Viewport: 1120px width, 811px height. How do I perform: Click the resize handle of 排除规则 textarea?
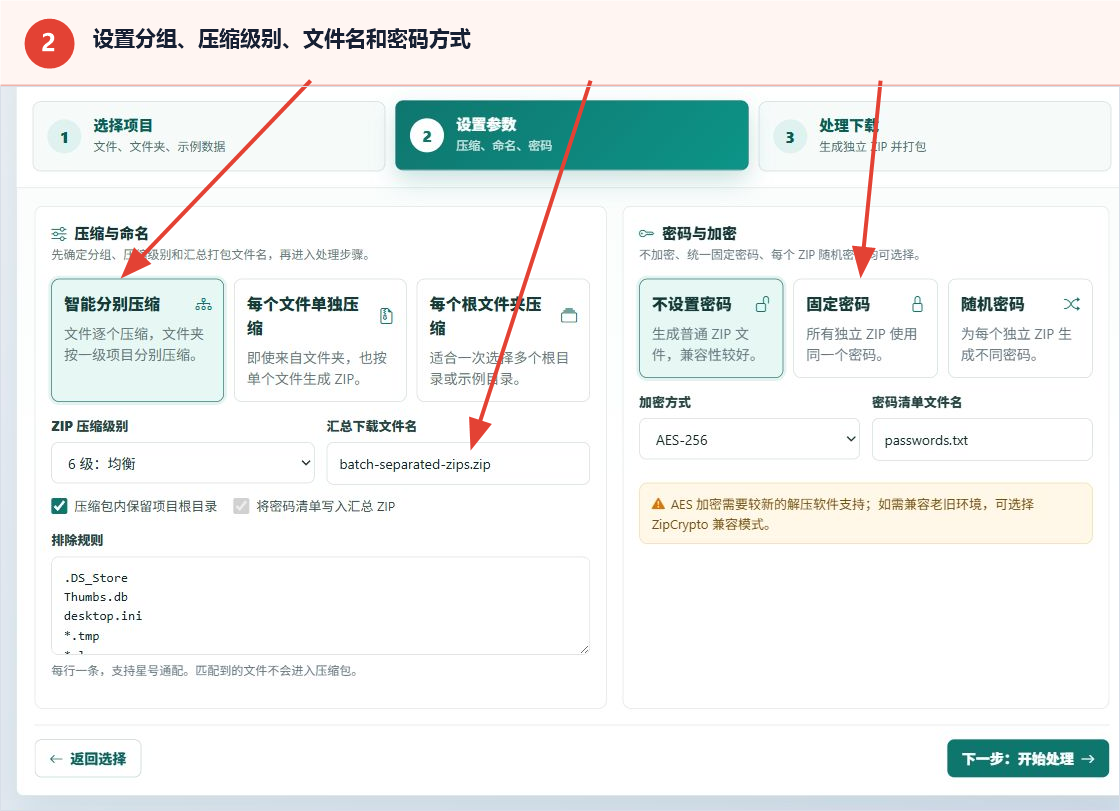[584, 649]
